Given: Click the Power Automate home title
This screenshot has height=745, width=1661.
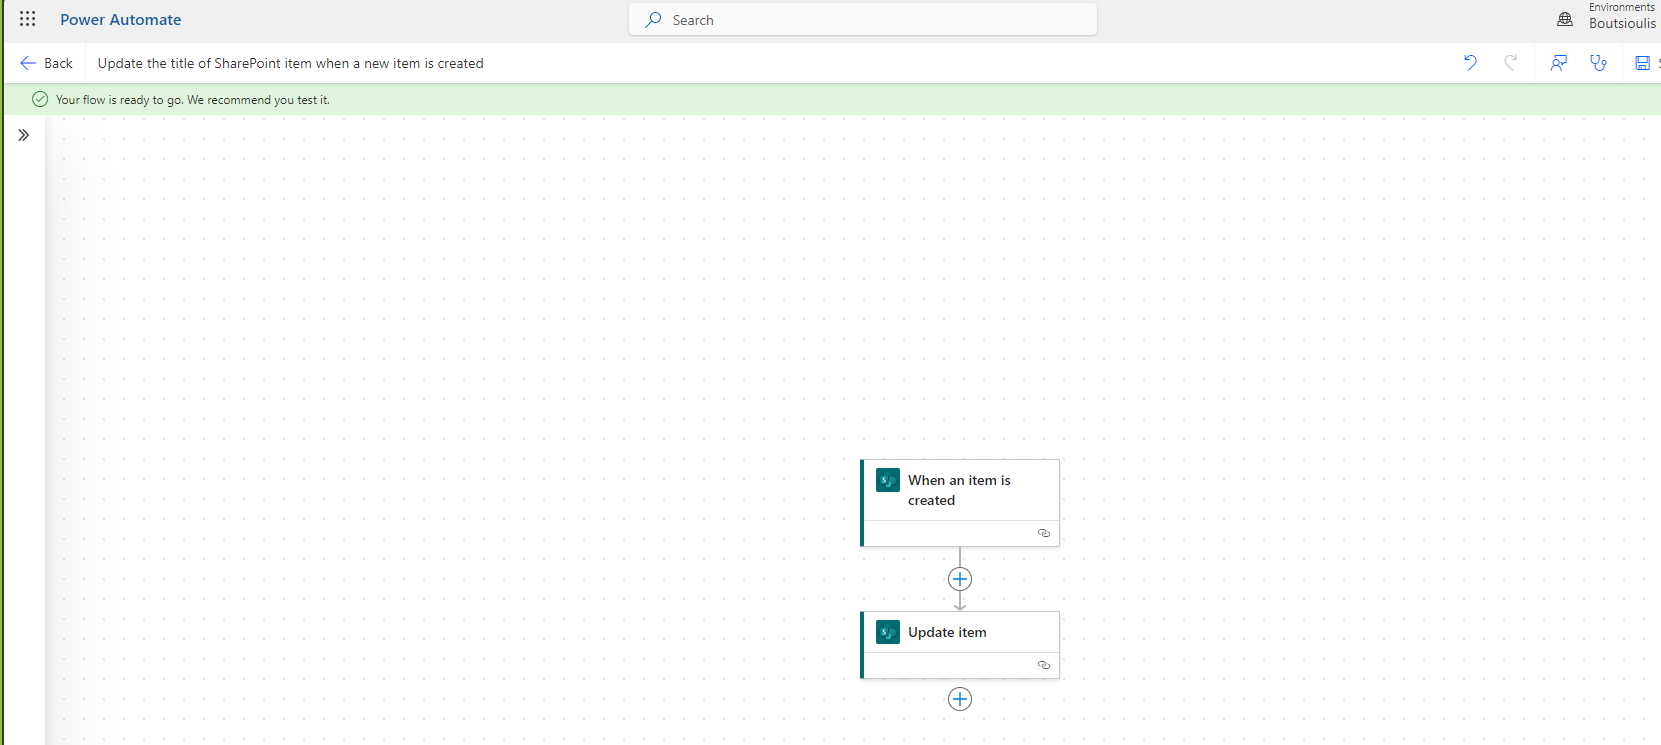Looking at the screenshot, I should (121, 20).
